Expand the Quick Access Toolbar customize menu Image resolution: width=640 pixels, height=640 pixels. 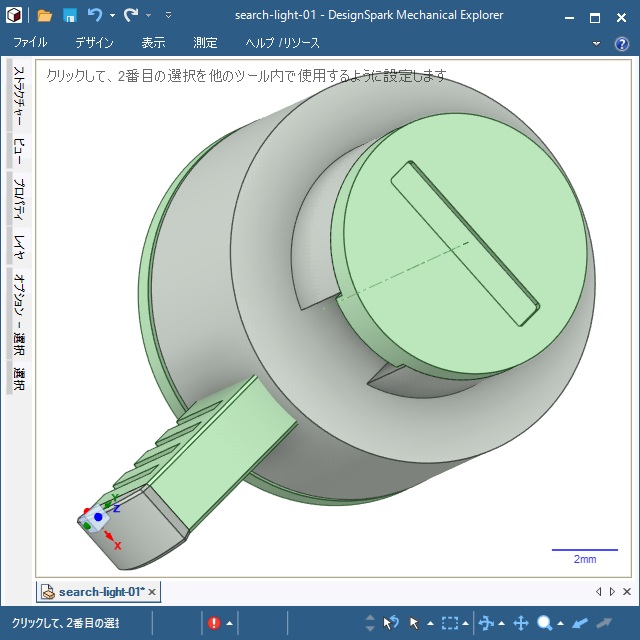click(168, 16)
